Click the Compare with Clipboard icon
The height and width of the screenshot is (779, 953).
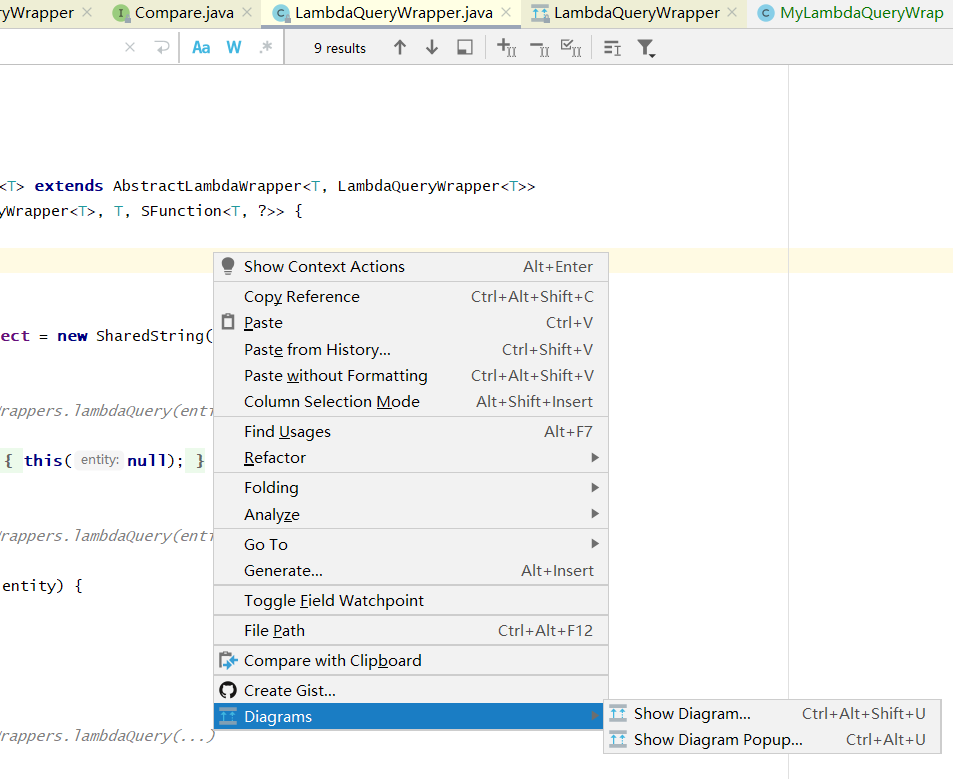coord(228,661)
